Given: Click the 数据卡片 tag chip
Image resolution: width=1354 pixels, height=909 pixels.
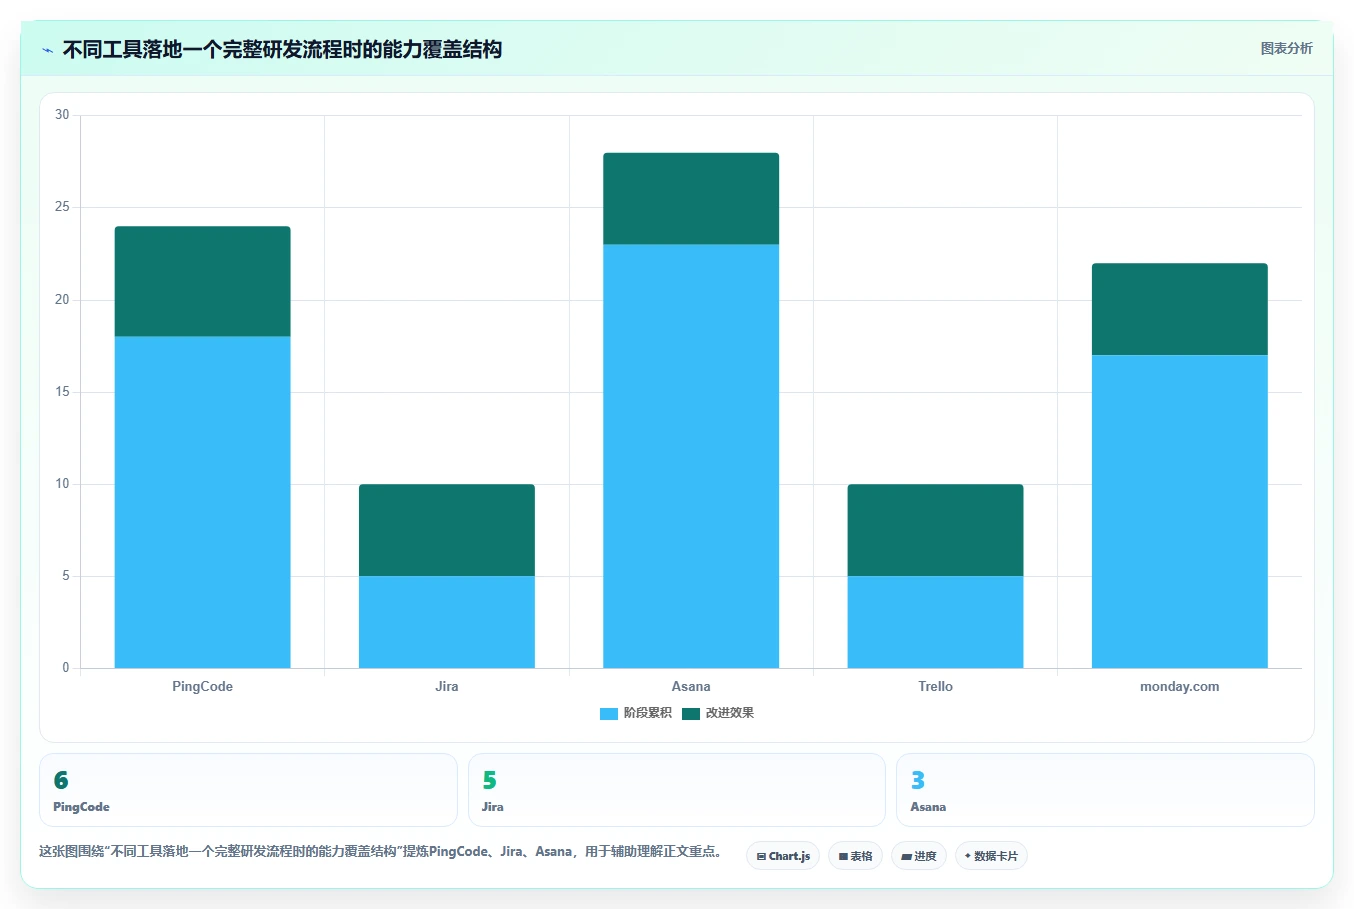Looking at the screenshot, I should click(x=991, y=856).
